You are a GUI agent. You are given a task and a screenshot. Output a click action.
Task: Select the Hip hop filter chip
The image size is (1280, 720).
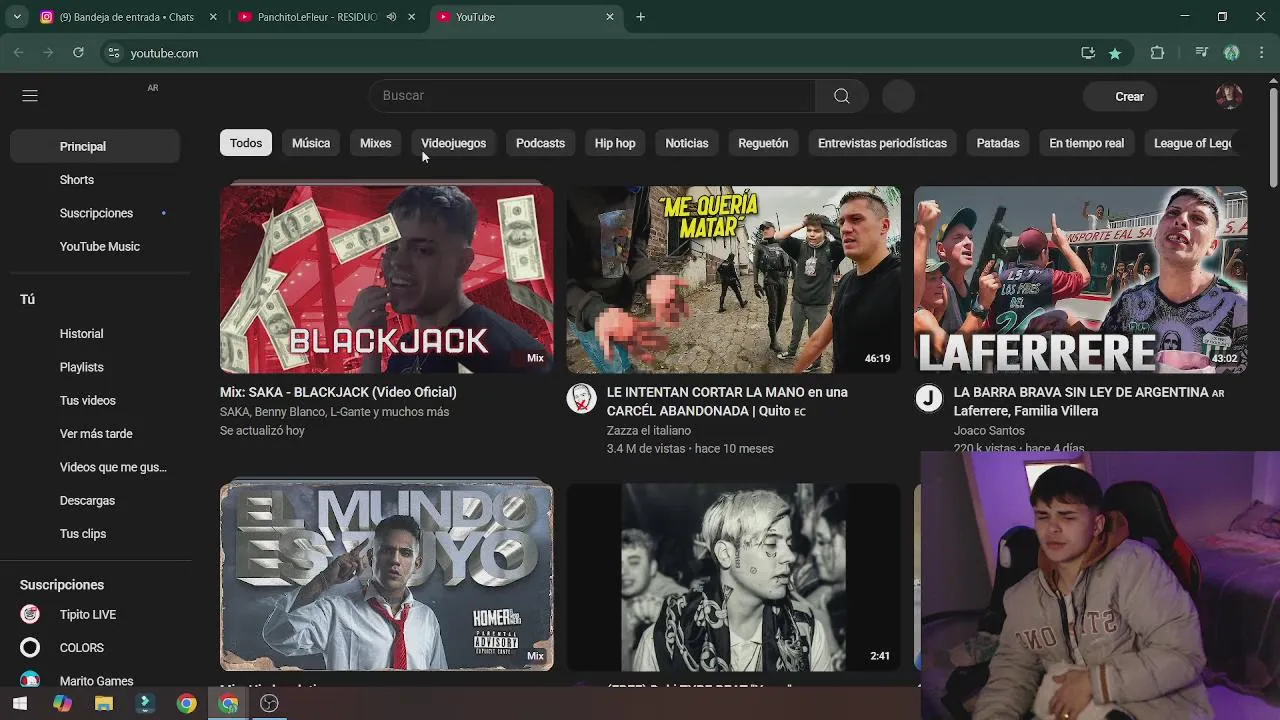(x=615, y=143)
